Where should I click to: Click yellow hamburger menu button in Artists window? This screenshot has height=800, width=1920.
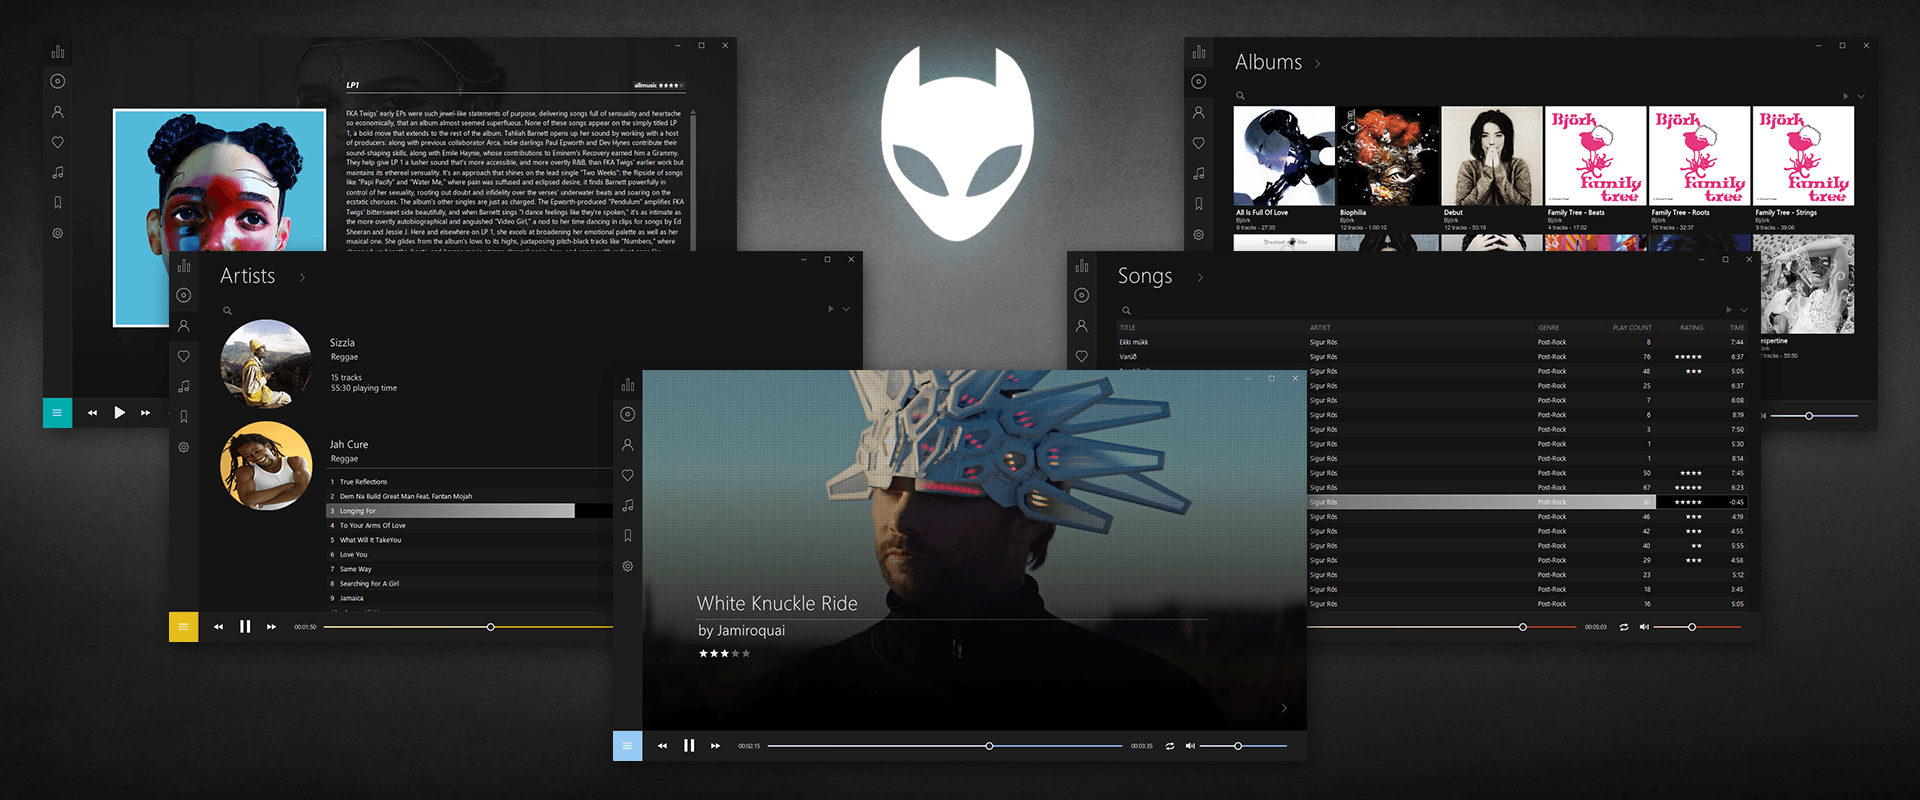point(184,627)
